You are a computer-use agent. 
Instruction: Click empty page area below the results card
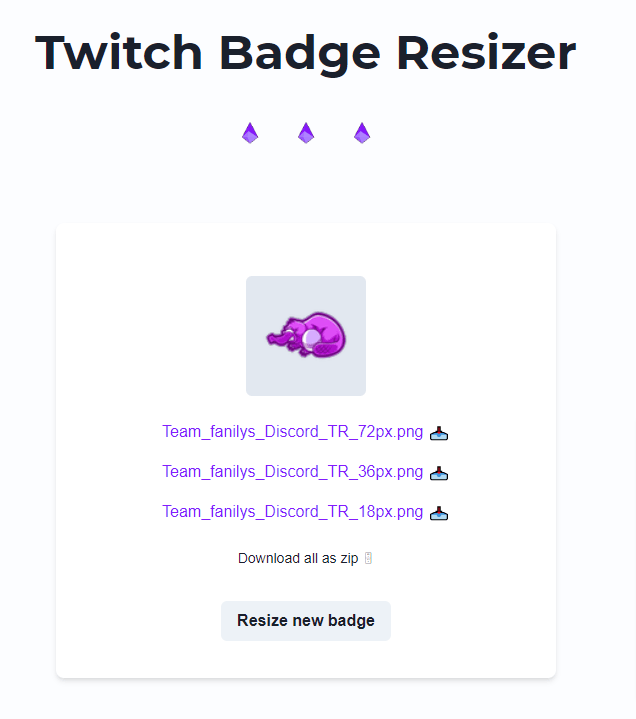point(306,700)
